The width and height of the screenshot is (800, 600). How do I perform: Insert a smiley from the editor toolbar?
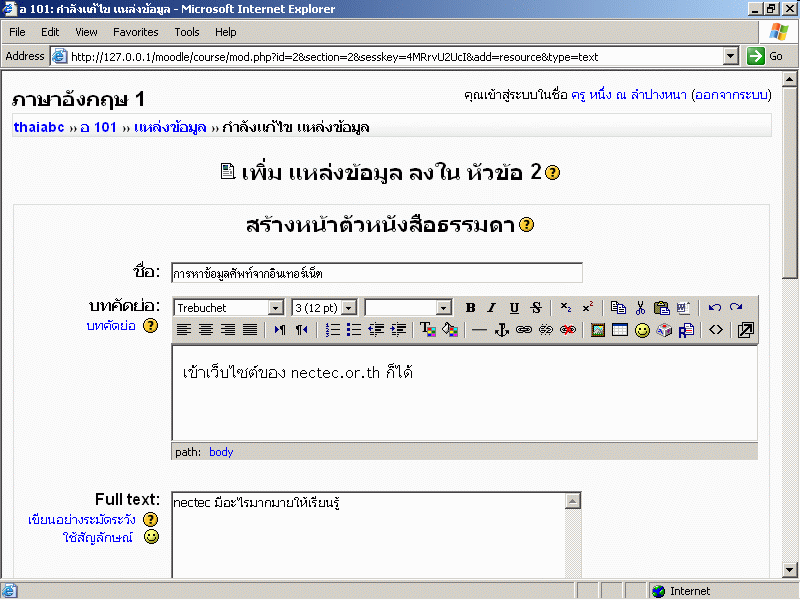(642, 330)
